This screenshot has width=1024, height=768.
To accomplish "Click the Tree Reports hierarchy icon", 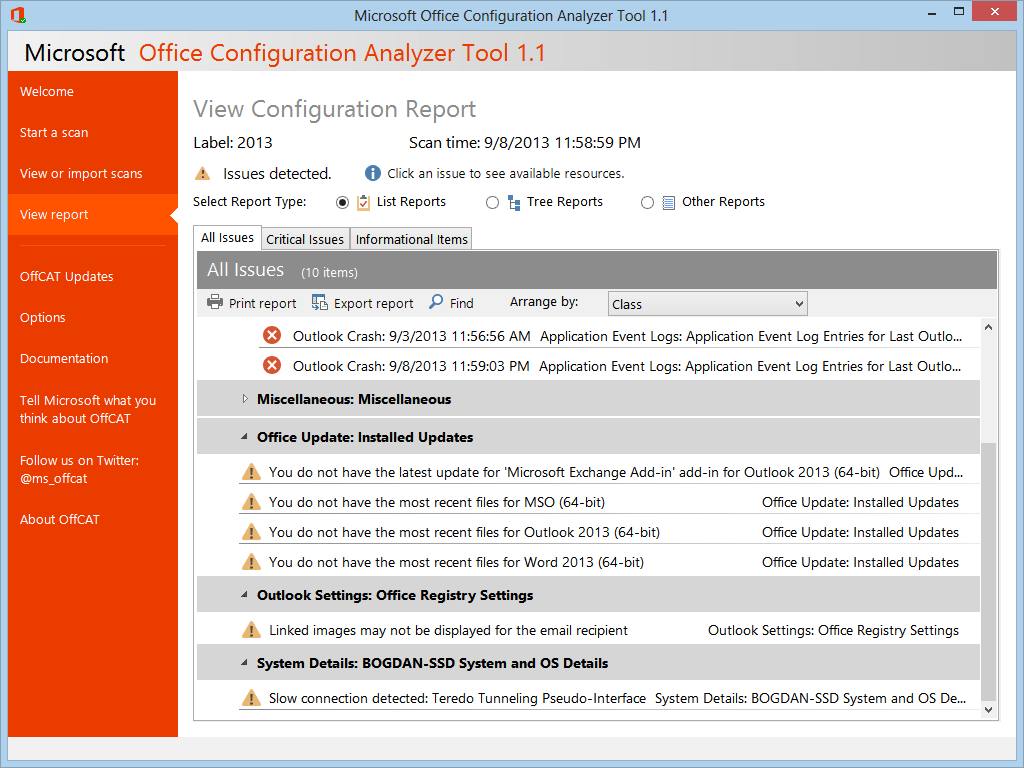I will coord(514,202).
